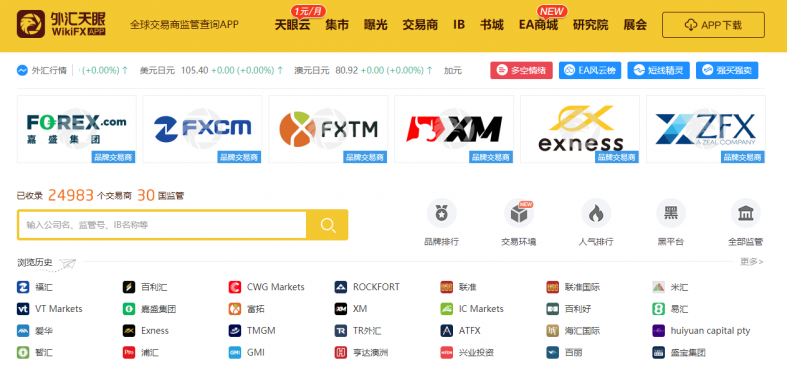Open 百丽 from browsing history
The image size is (787, 383).
tap(564, 352)
